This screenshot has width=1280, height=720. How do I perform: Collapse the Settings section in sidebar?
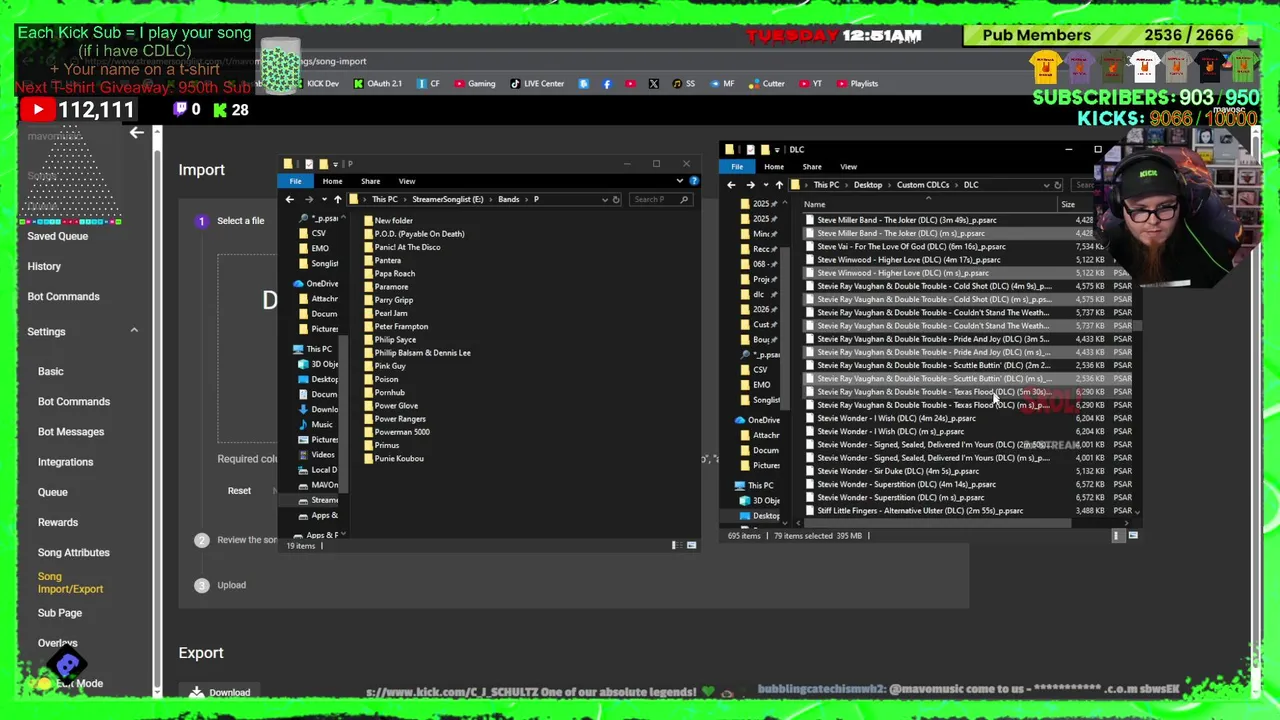pyautogui.click(x=134, y=331)
